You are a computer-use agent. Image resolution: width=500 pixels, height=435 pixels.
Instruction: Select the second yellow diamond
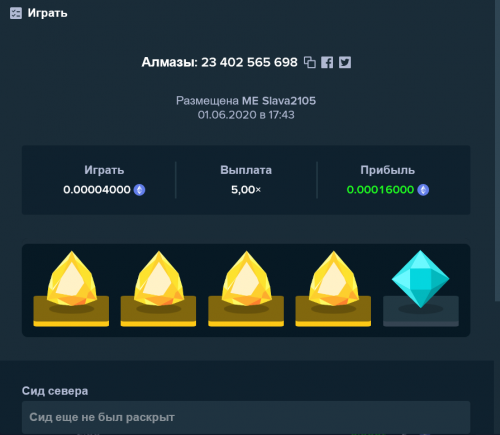pyautogui.click(x=159, y=289)
